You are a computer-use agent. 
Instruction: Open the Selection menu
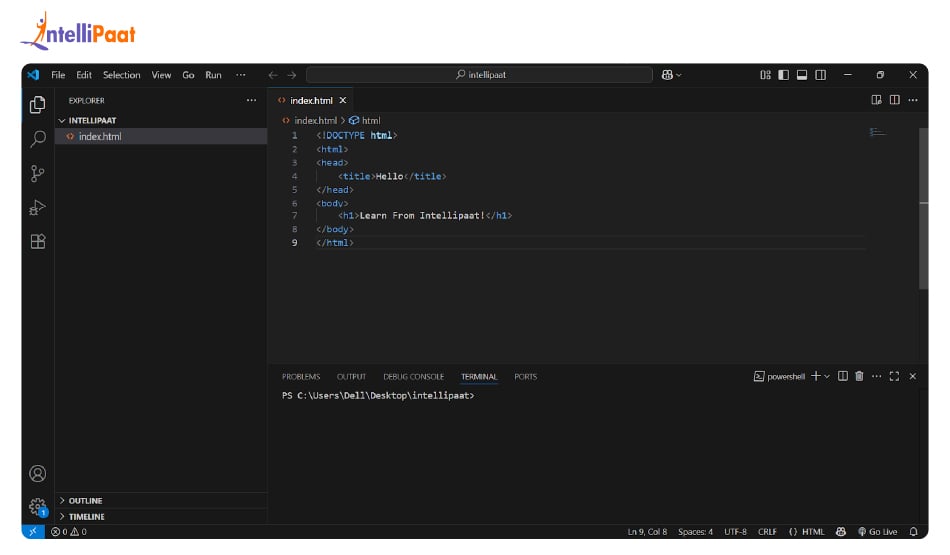121,75
